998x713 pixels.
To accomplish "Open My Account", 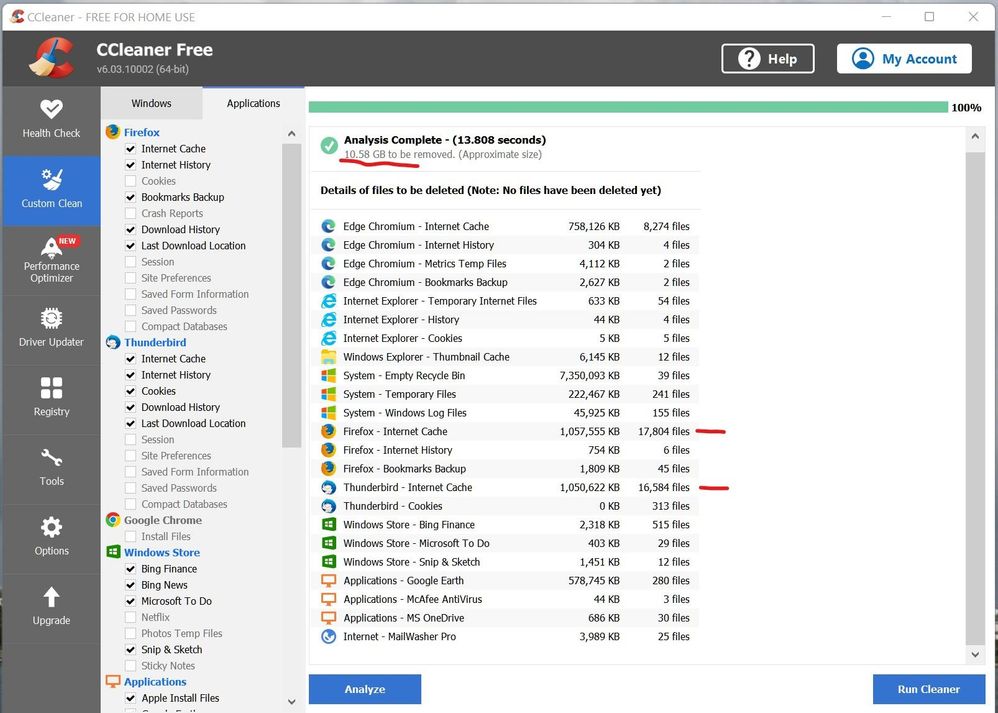I will point(904,59).
